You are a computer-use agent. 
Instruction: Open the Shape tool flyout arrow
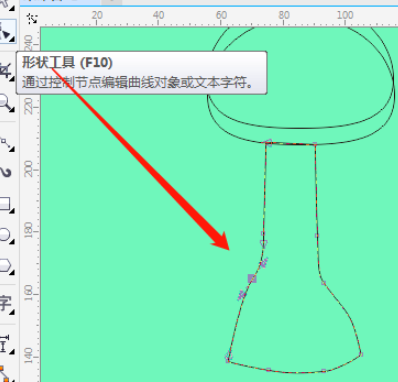13,39
